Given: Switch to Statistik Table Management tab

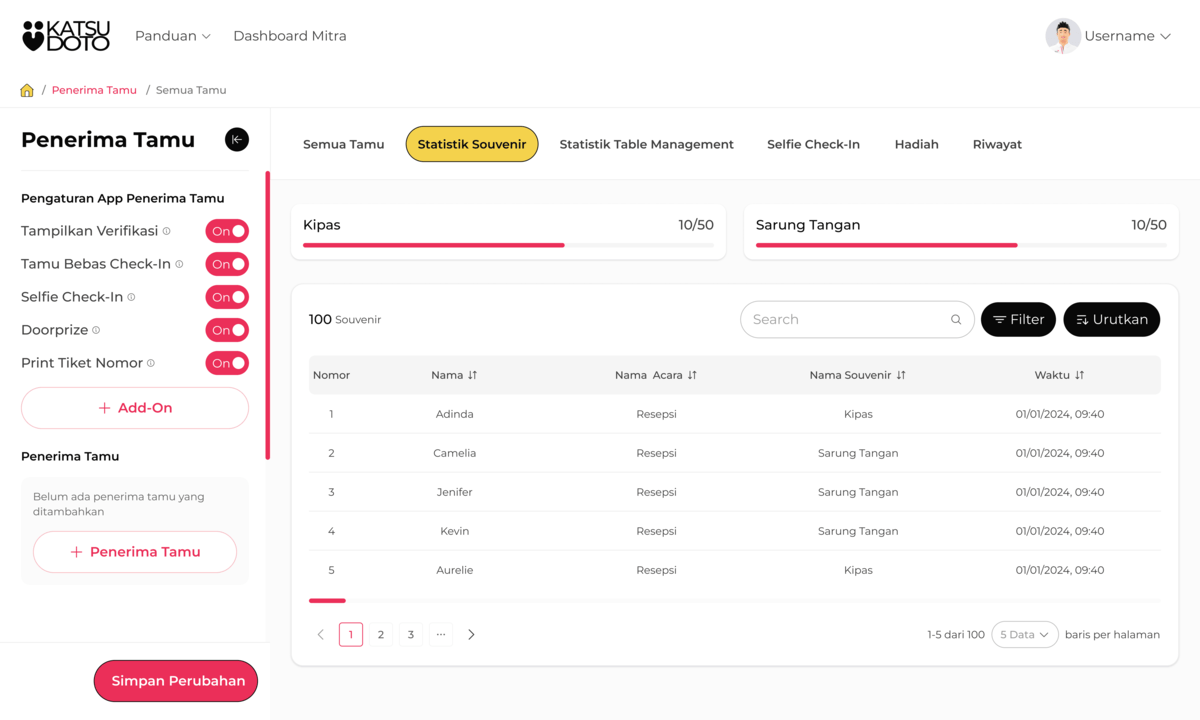Looking at the screenshot, I should coord(646,144).
